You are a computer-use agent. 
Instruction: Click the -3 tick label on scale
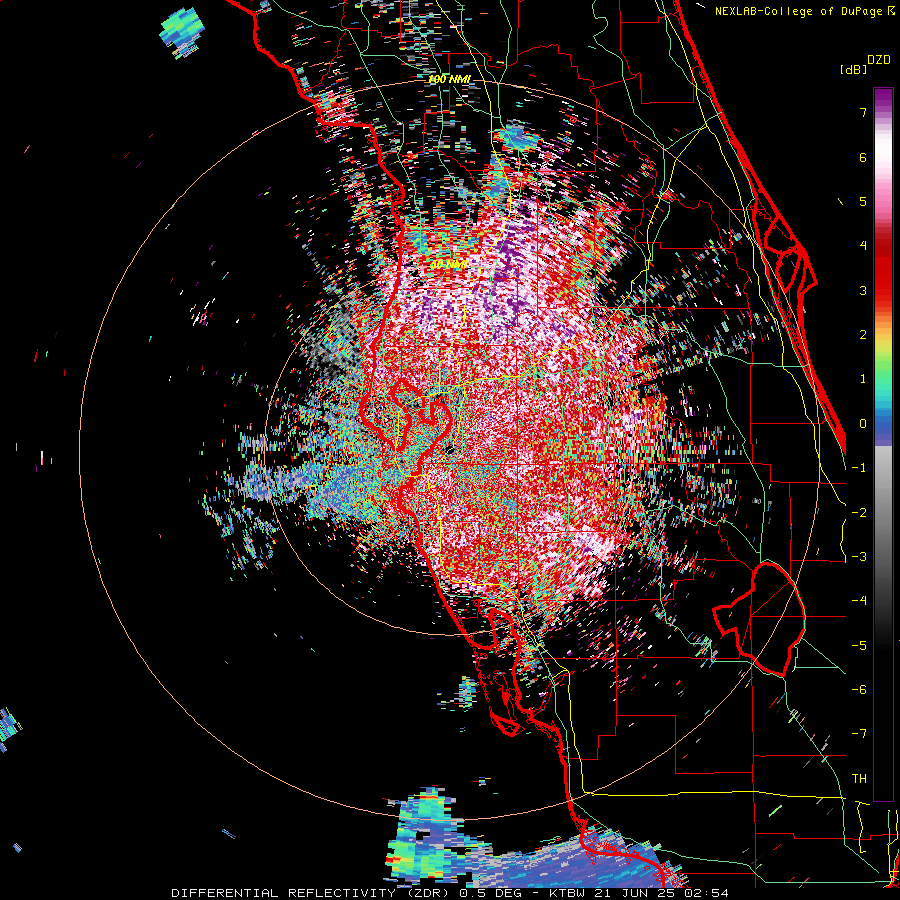tap(859, 557)
